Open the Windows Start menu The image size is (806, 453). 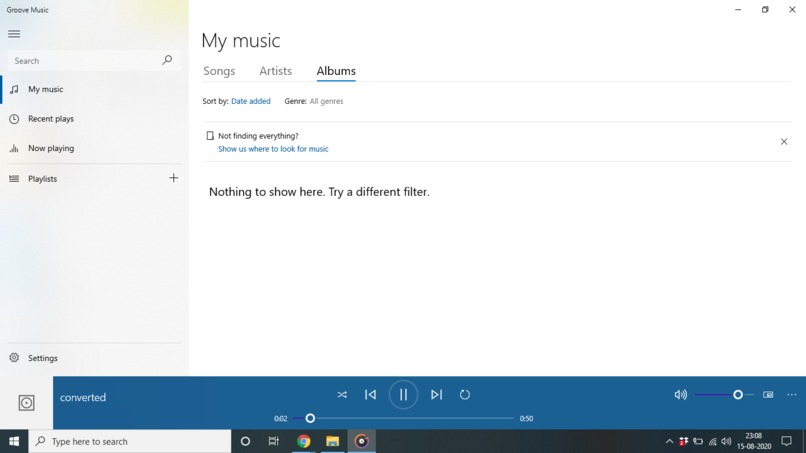pos(14,441)
